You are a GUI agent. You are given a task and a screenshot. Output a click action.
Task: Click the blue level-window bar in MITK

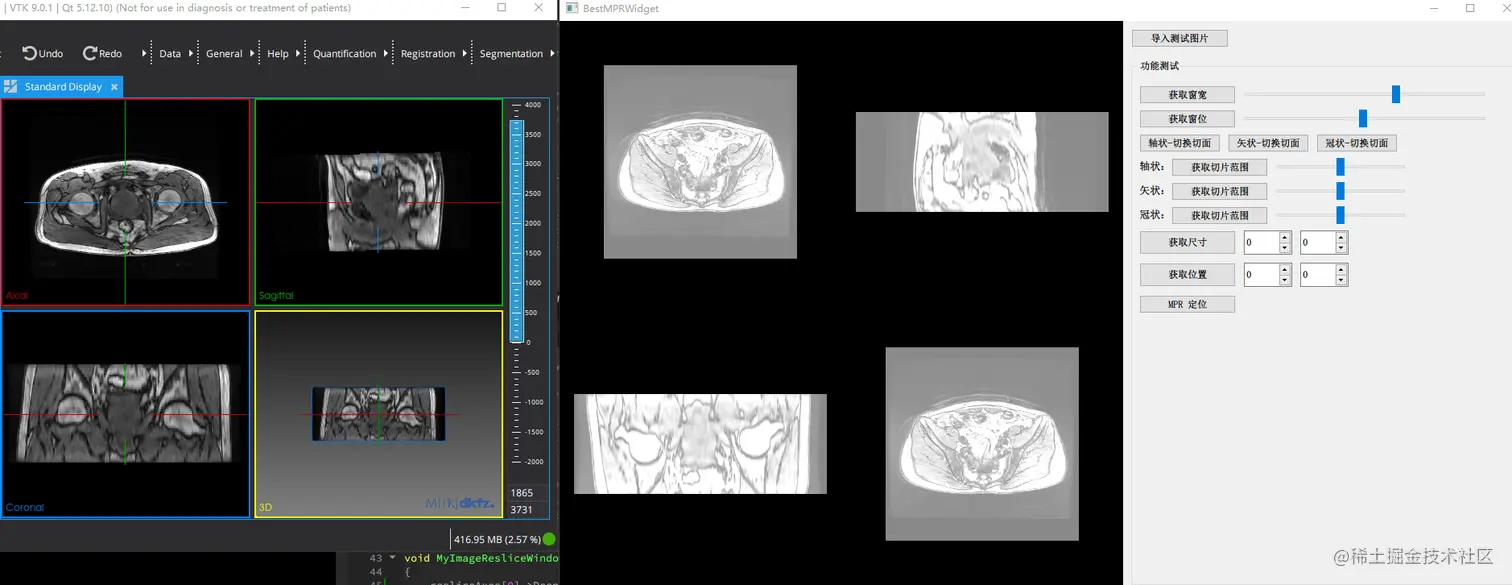click(517, 230)
